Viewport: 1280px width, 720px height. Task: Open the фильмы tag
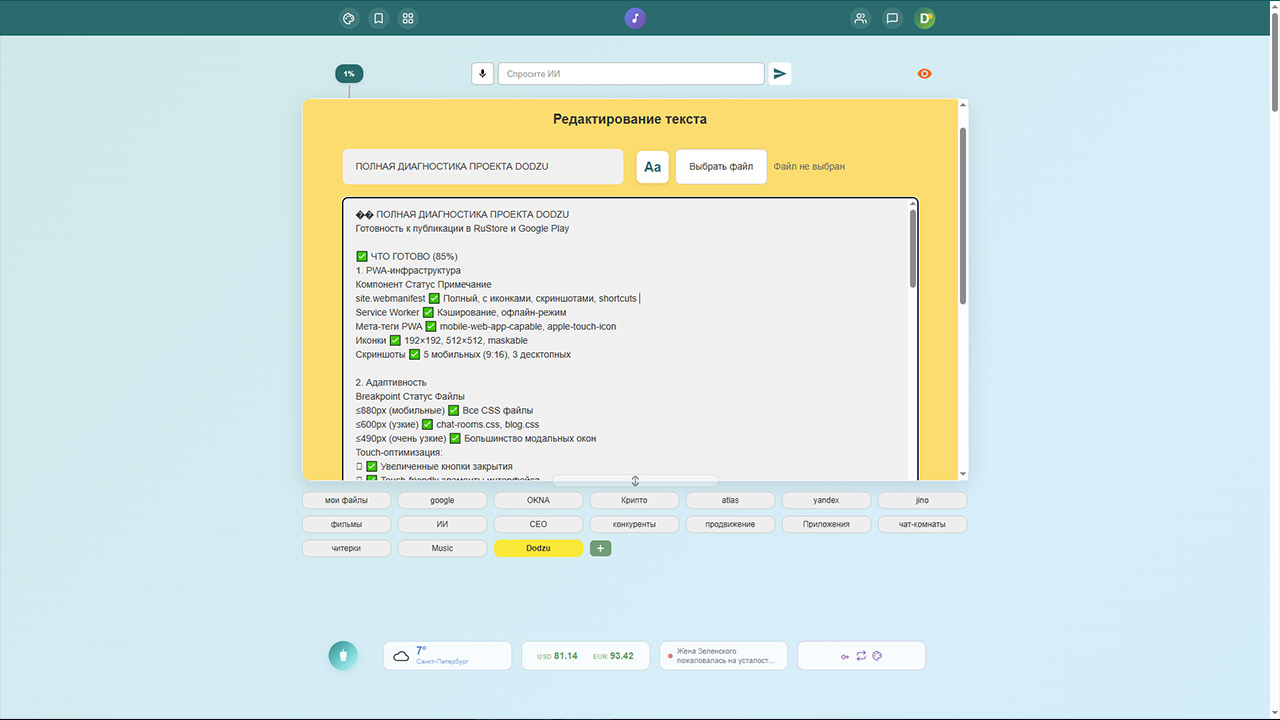[x=346, y=524]
